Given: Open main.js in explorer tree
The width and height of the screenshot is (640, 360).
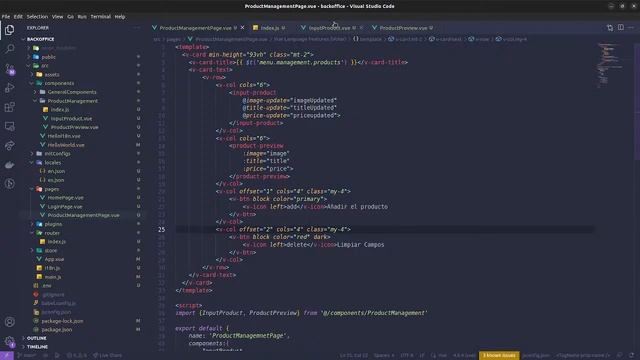Looking at the screenshot, I should click(53, 277).
